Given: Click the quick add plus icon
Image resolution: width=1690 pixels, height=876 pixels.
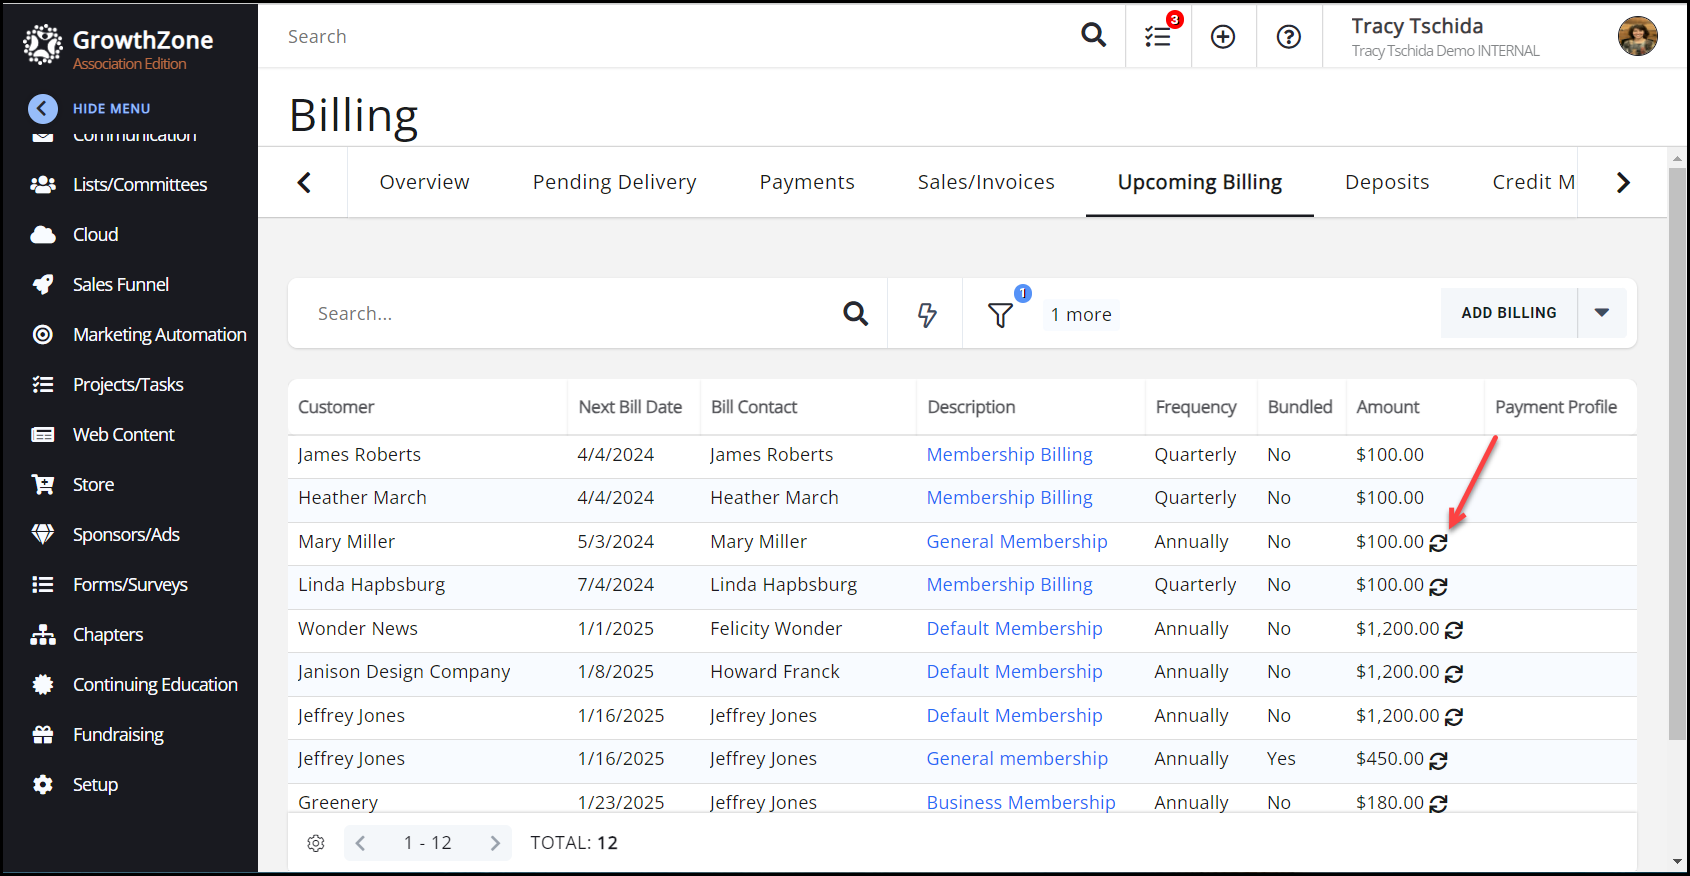Looking at the screenshot, I should point(1223,37).
